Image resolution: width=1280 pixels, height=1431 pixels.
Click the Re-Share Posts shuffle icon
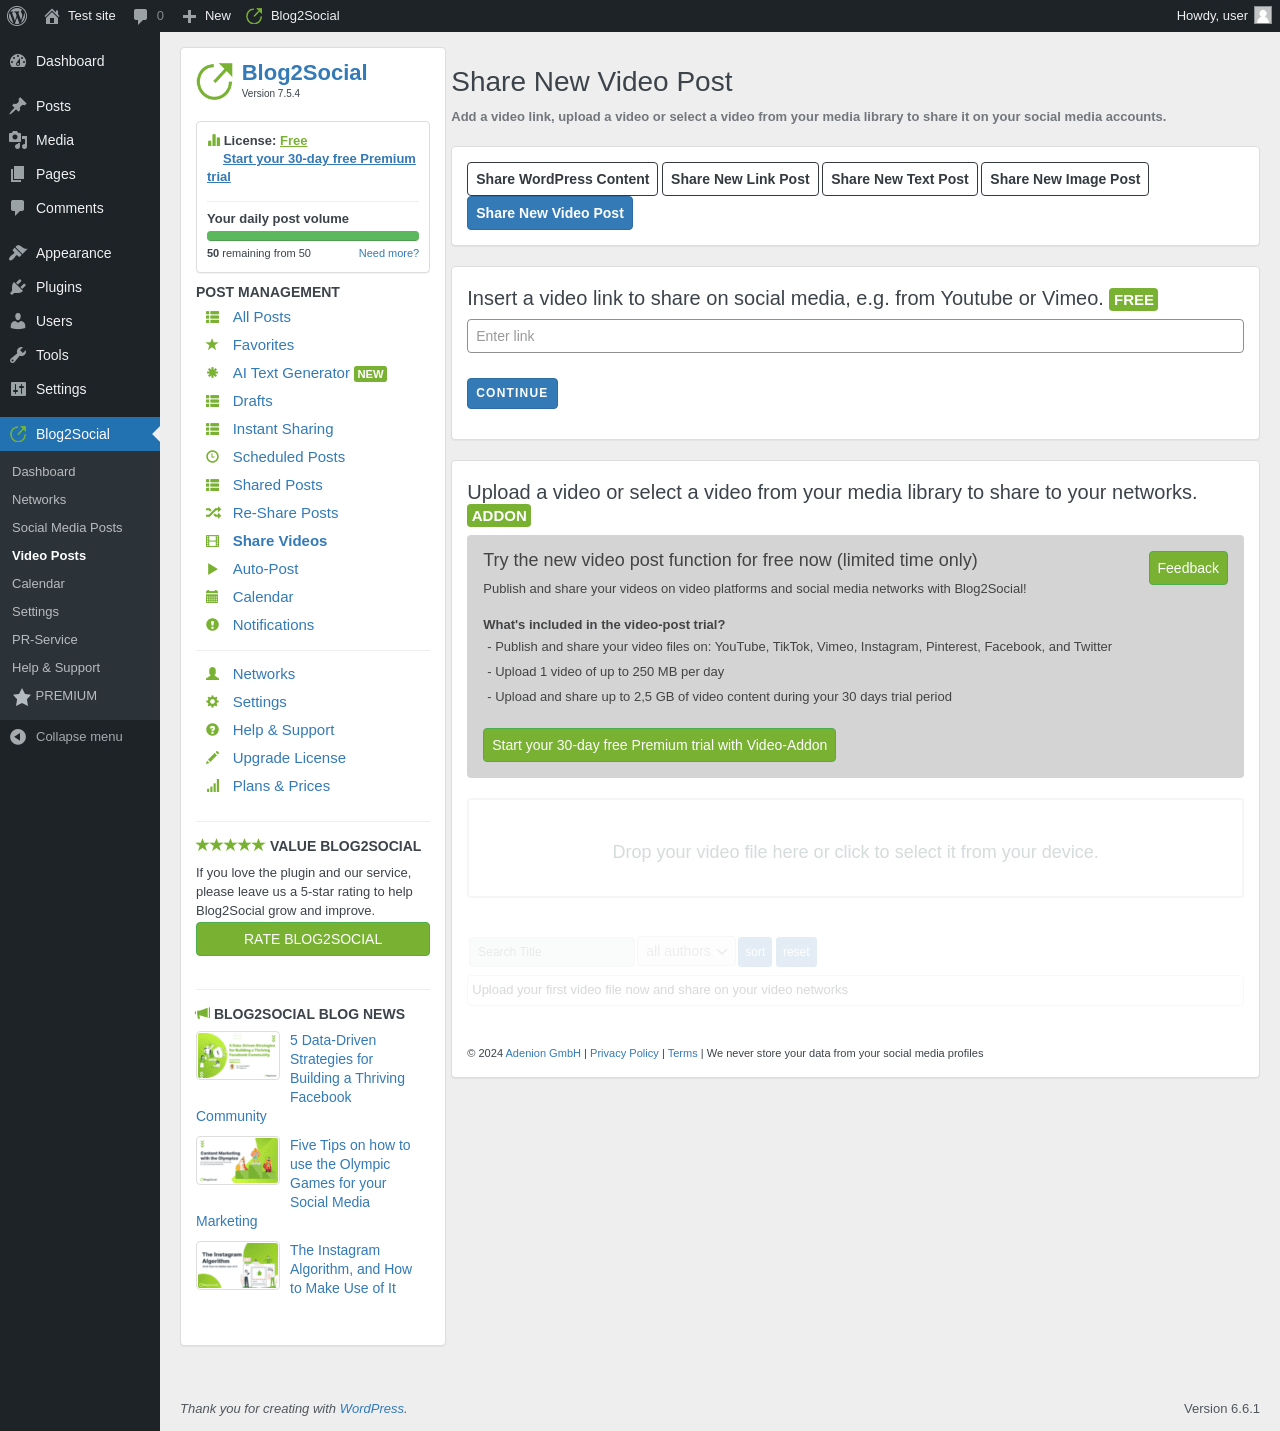click(213, 513)
